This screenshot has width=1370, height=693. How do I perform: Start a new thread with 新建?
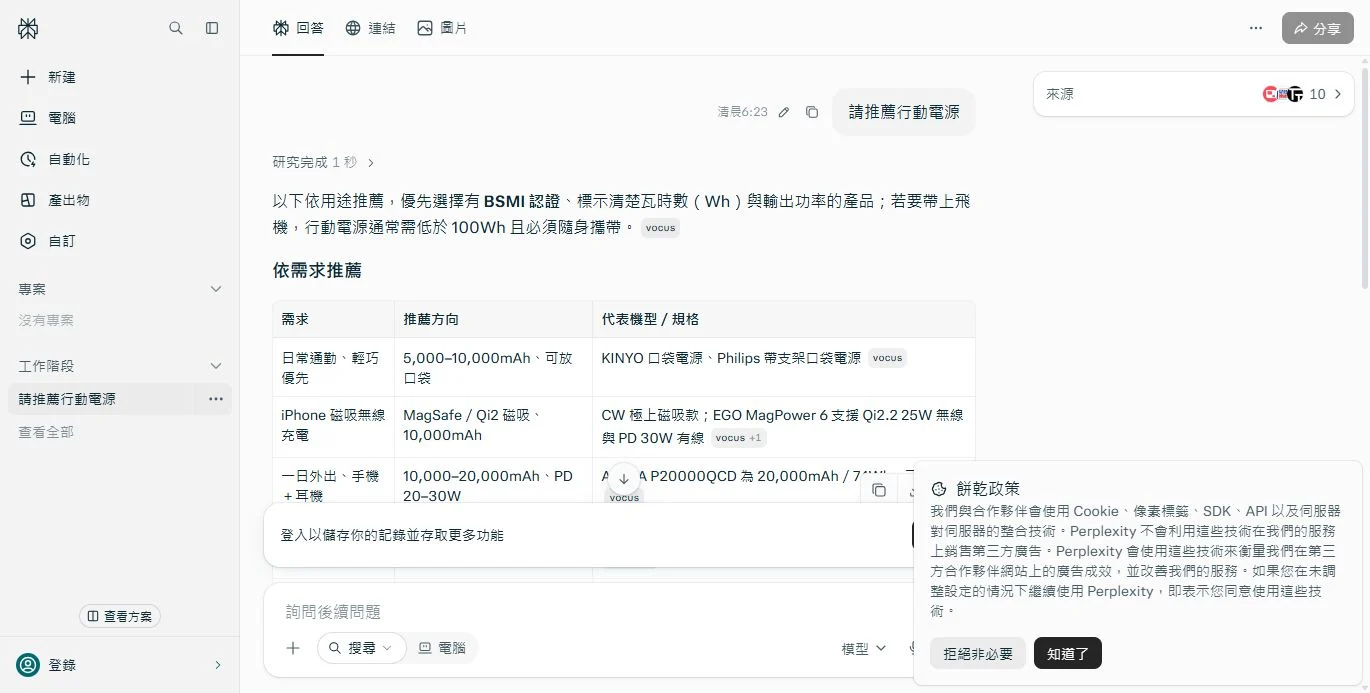coord(120,77)
